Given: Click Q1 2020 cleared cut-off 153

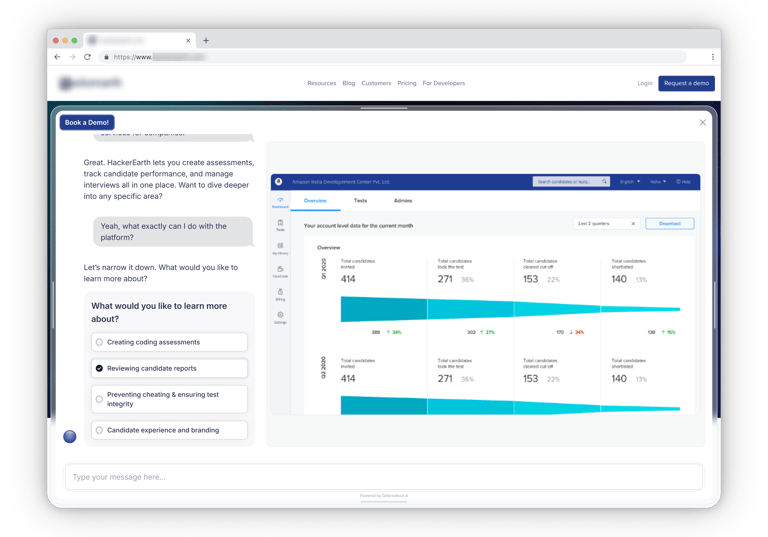Looking at the screenshot, I should point(530,279).
